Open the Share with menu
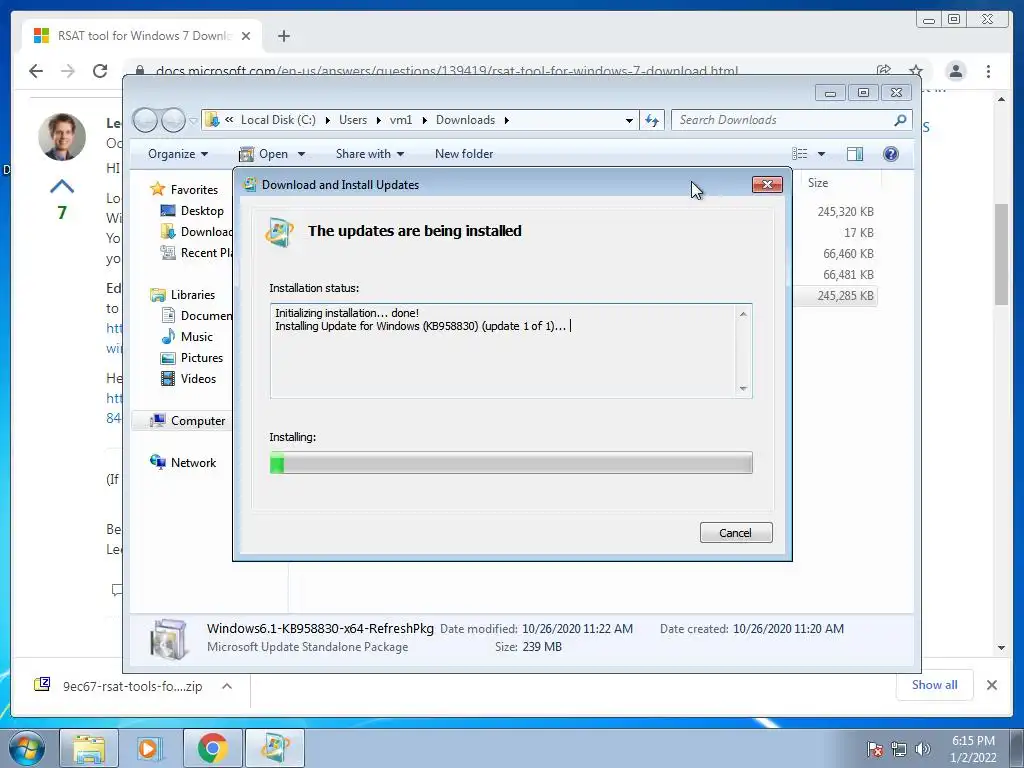The image size is (1024, 768). pyautogui.click(x=370, y=154)
